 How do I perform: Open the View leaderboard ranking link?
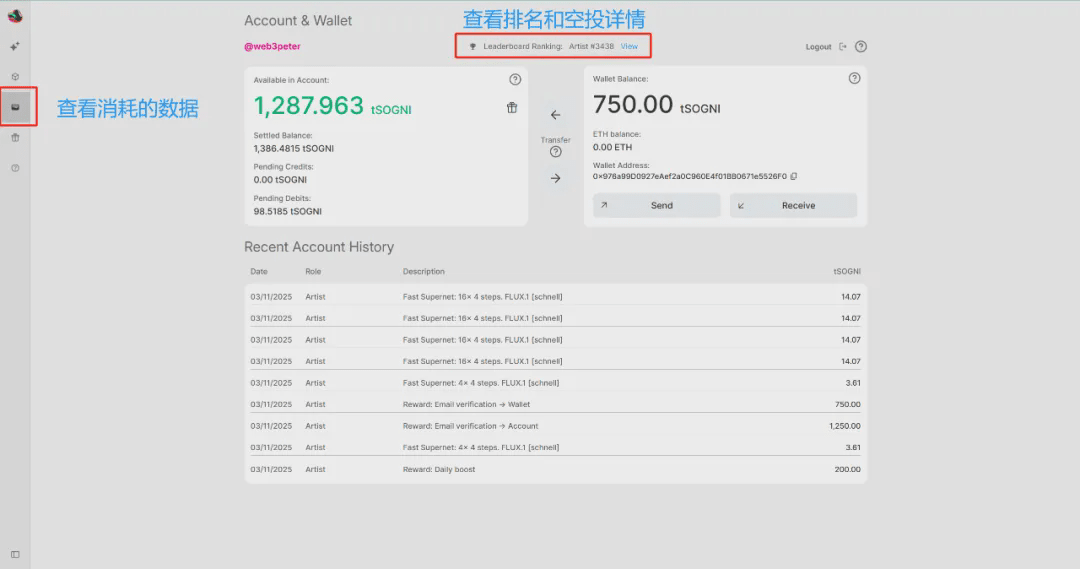[629, 46]
